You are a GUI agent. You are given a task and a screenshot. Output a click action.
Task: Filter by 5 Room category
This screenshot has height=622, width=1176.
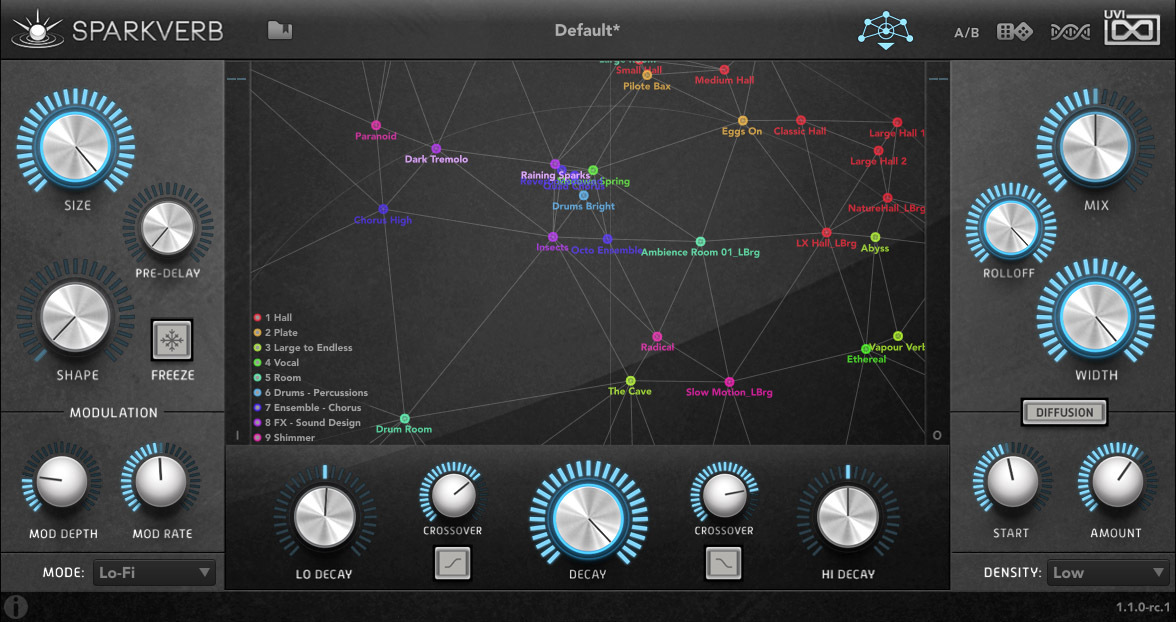278,377
